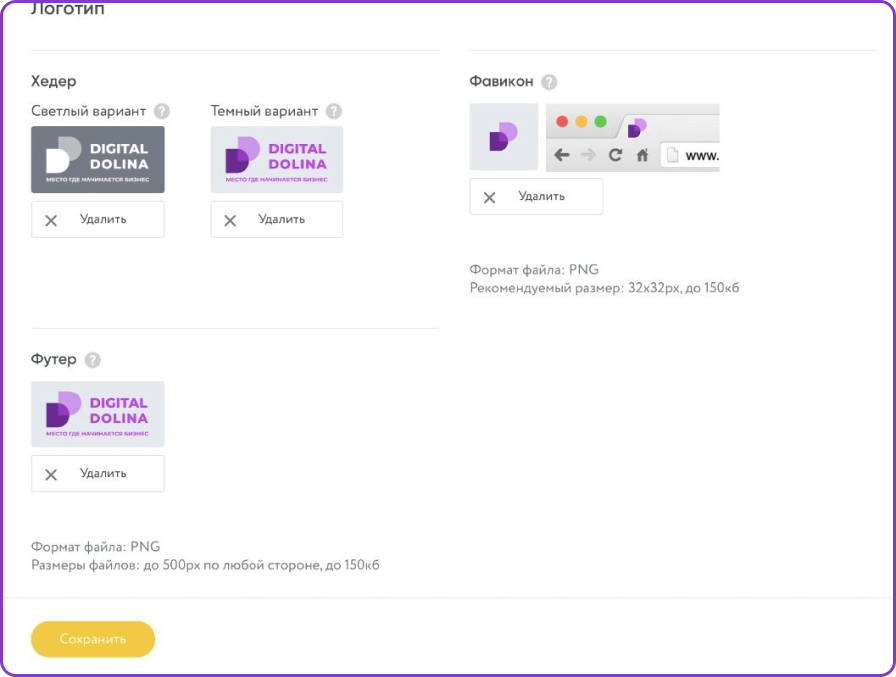The width and height of the screenshot is (896, 677).
Task: Click X icon under footer logo
Action: tap(51, 475)
